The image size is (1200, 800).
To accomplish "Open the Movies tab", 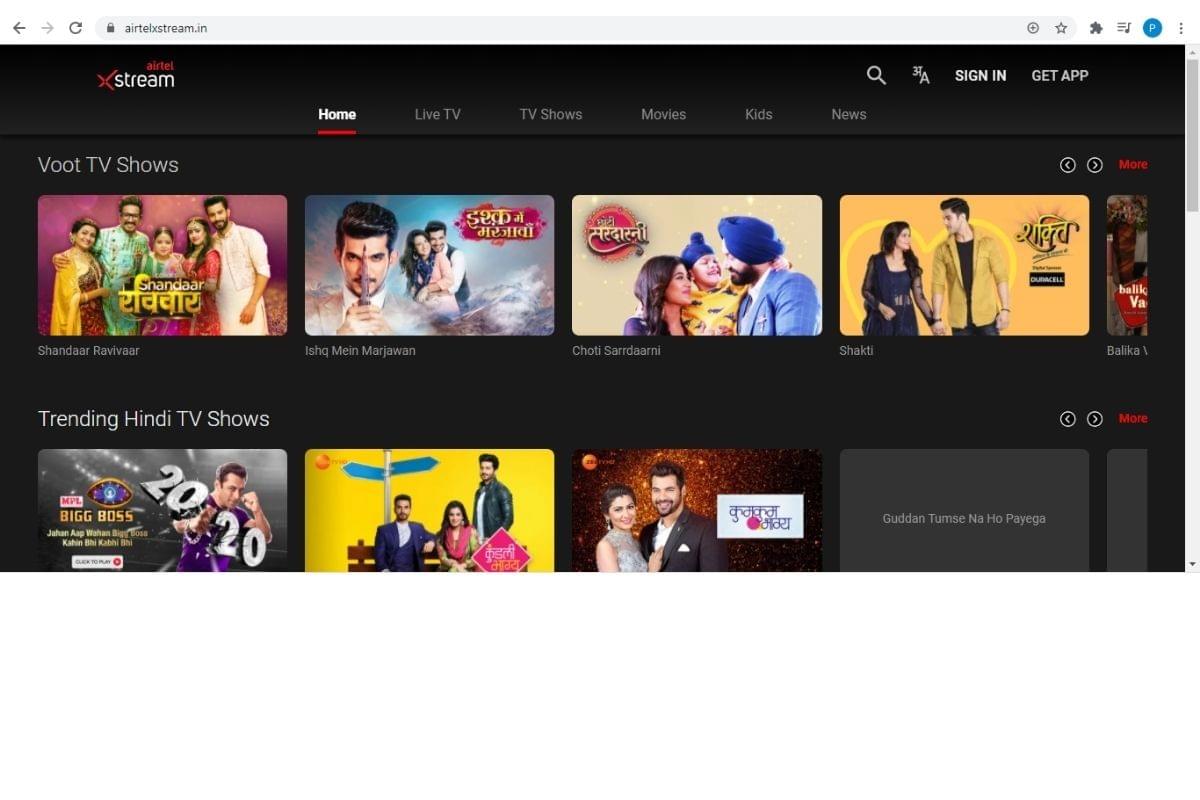I will click(664, 114).
